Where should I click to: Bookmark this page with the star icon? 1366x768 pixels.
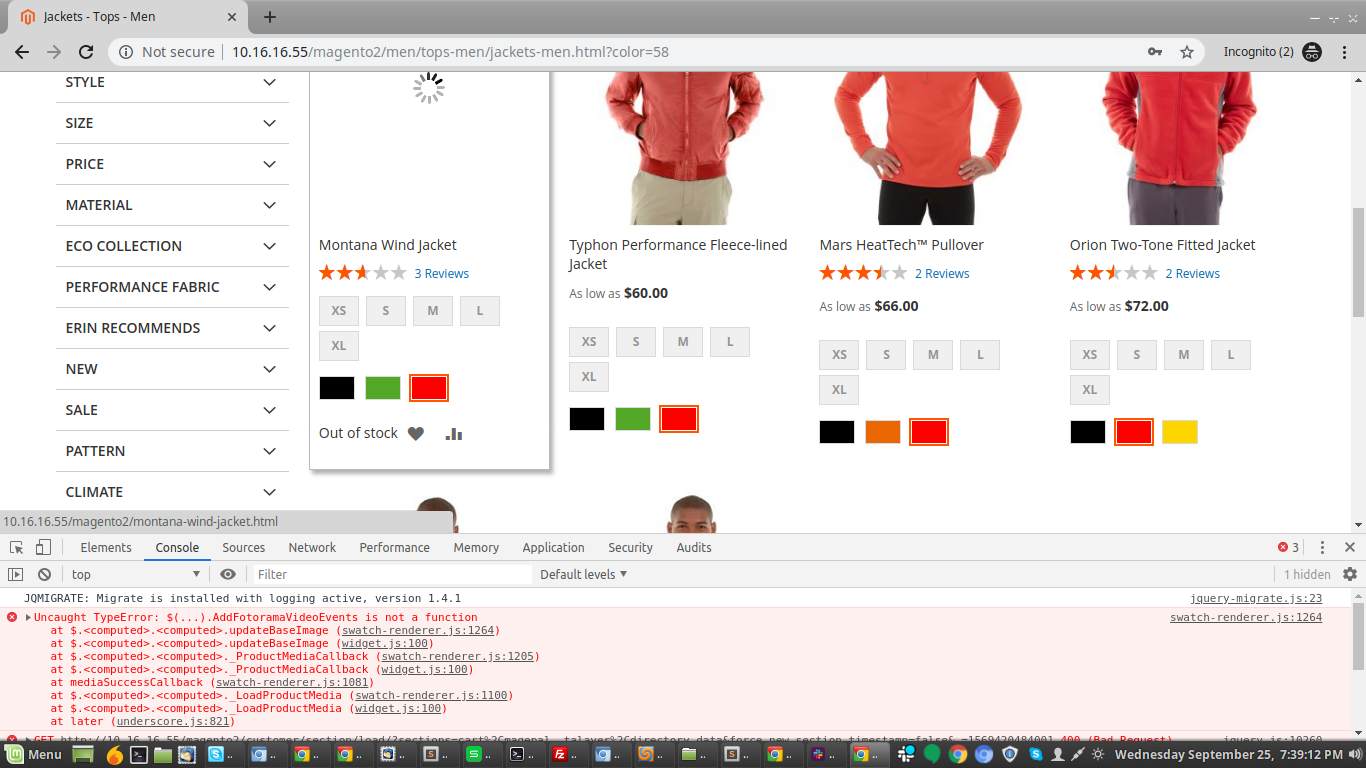point(1187,52)
